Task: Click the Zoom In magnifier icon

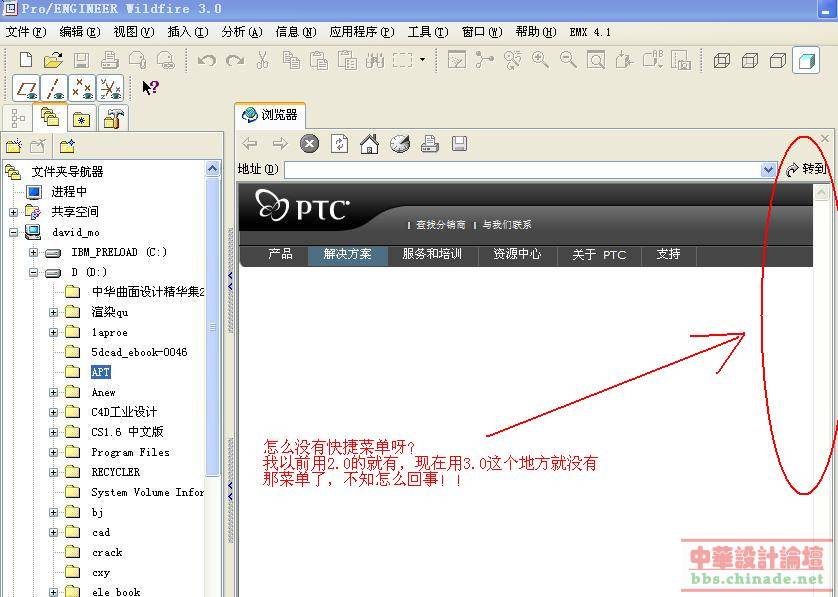Action: click(540, 60)
